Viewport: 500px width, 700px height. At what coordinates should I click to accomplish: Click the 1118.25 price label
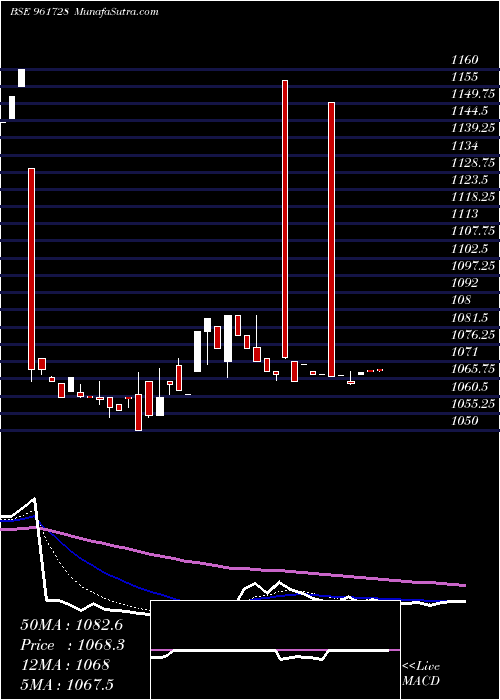point(473,197)
